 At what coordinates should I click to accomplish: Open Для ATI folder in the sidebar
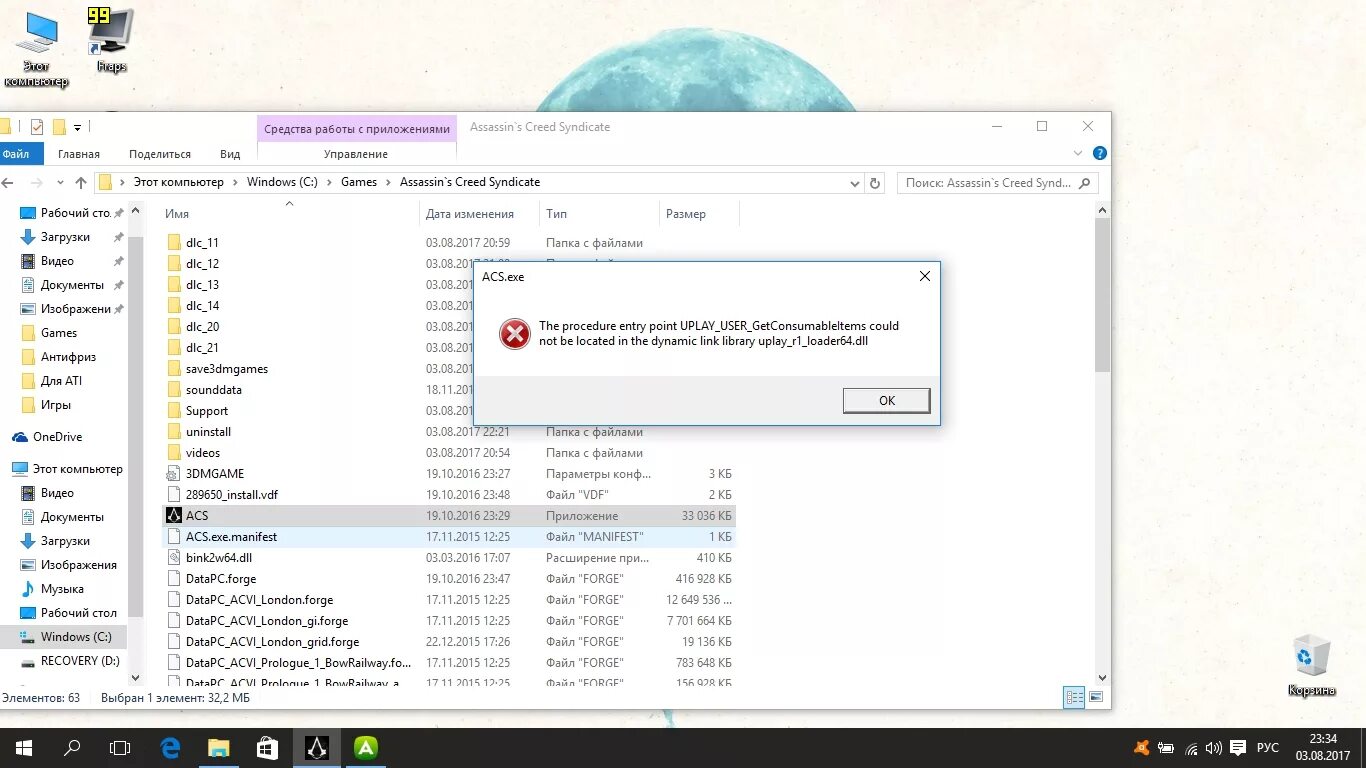[61, 381]
